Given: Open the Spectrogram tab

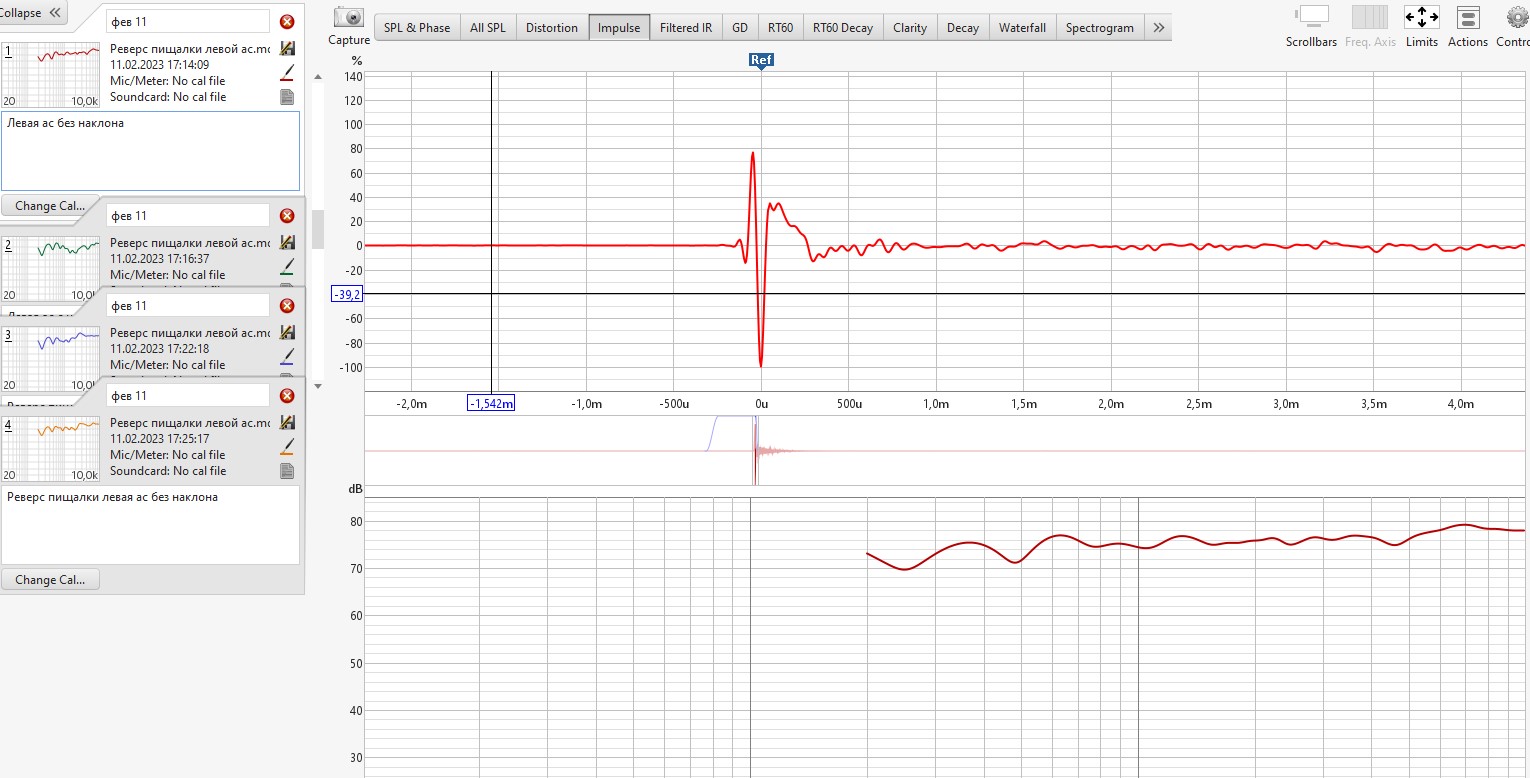Looking at the screenshot, I should click(1100, 28).
